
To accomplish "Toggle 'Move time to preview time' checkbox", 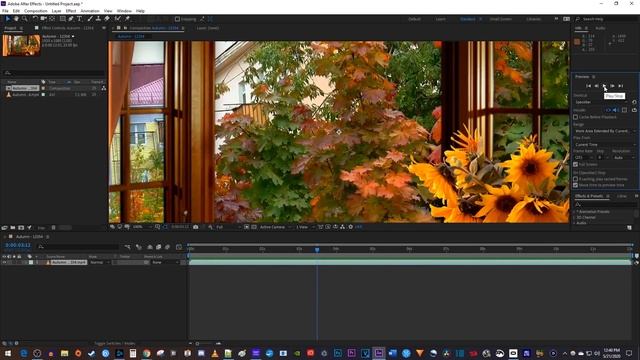I will click(x=576, y=185).
